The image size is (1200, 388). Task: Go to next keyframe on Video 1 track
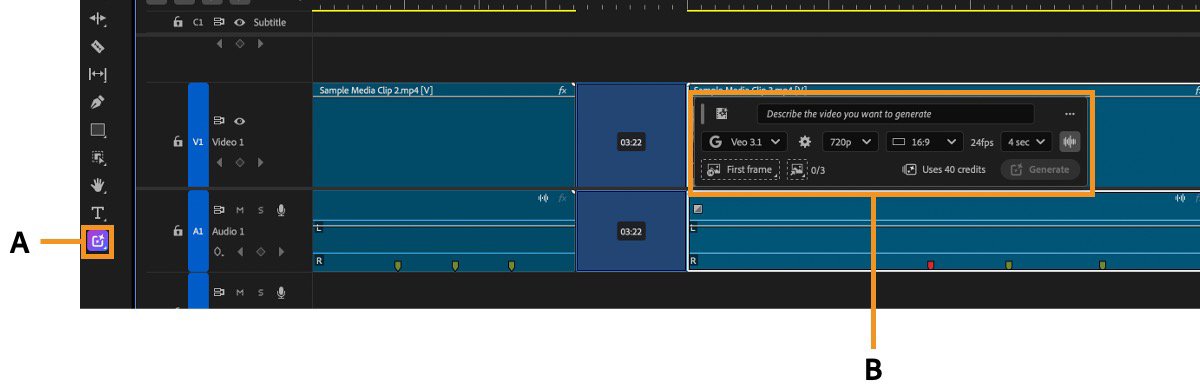tap(260, 162)
